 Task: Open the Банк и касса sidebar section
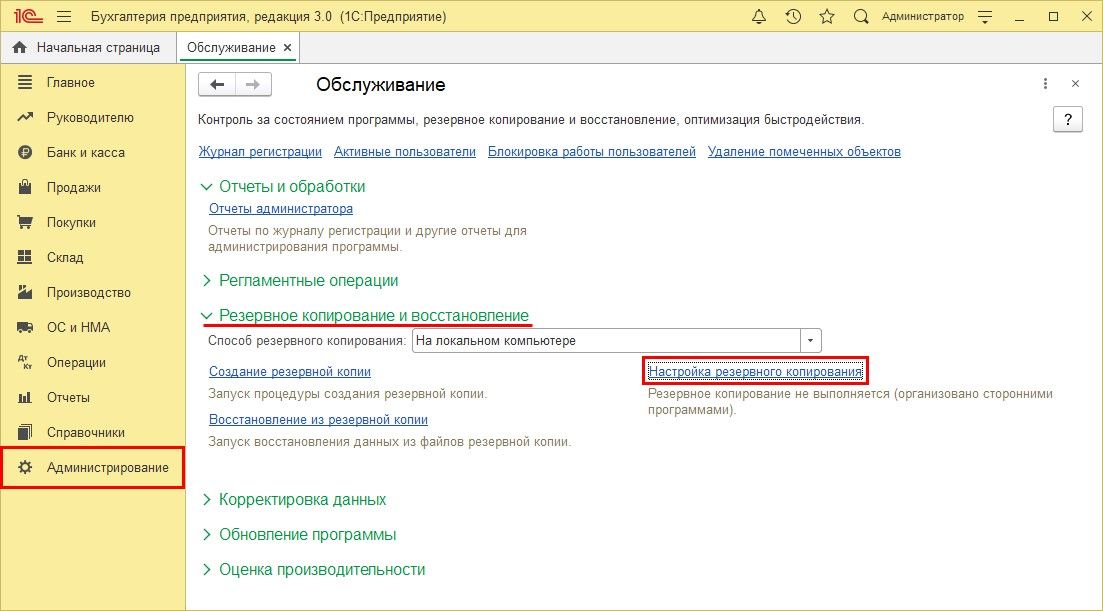[85, 153]
